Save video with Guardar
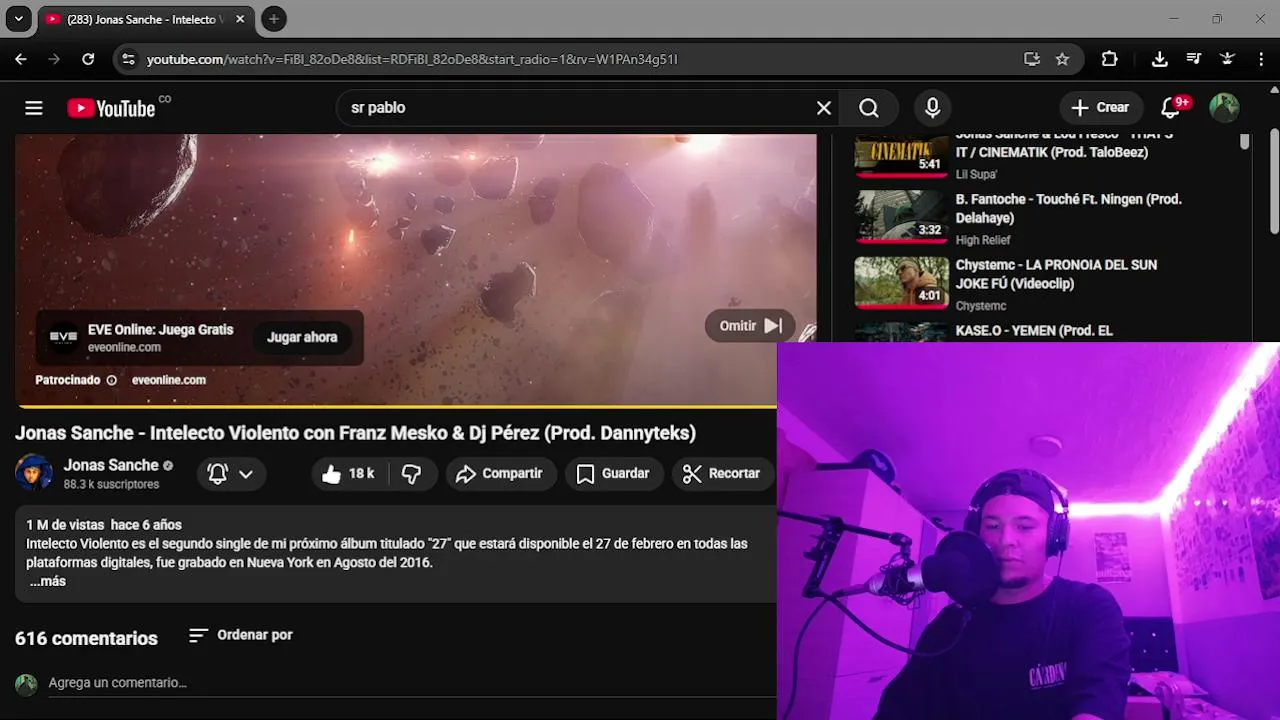 (x=613, y=474)
